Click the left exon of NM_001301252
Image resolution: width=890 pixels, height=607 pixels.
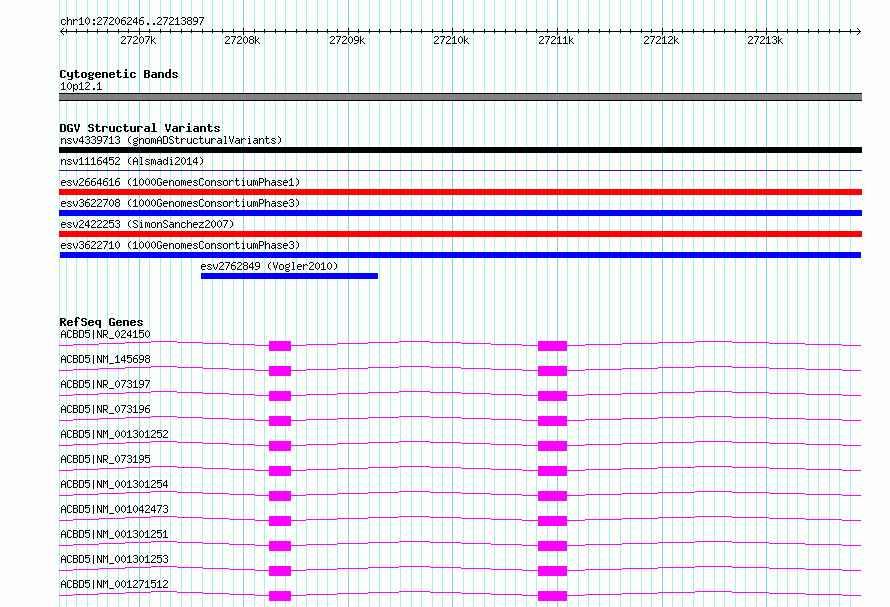tap(280, 446)
